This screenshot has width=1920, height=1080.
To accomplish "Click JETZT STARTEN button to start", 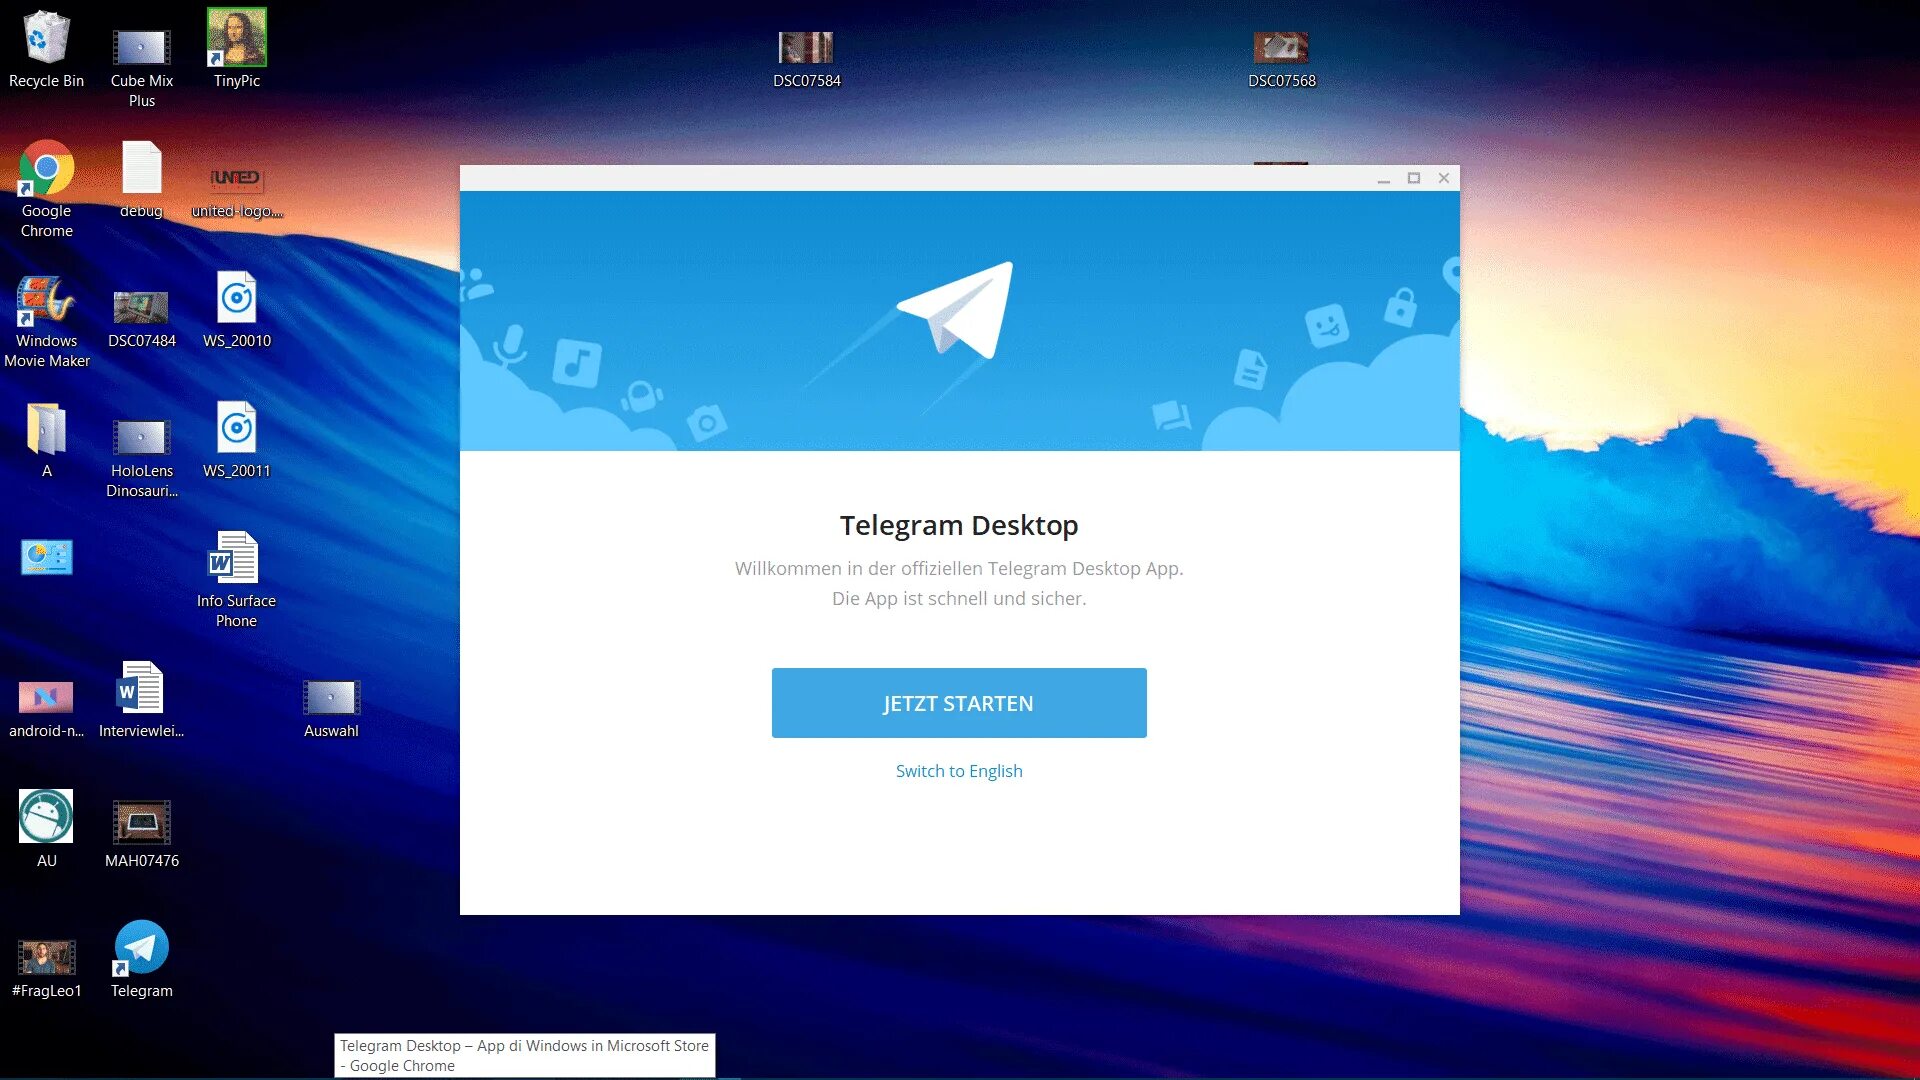I will tap(959, 703).
